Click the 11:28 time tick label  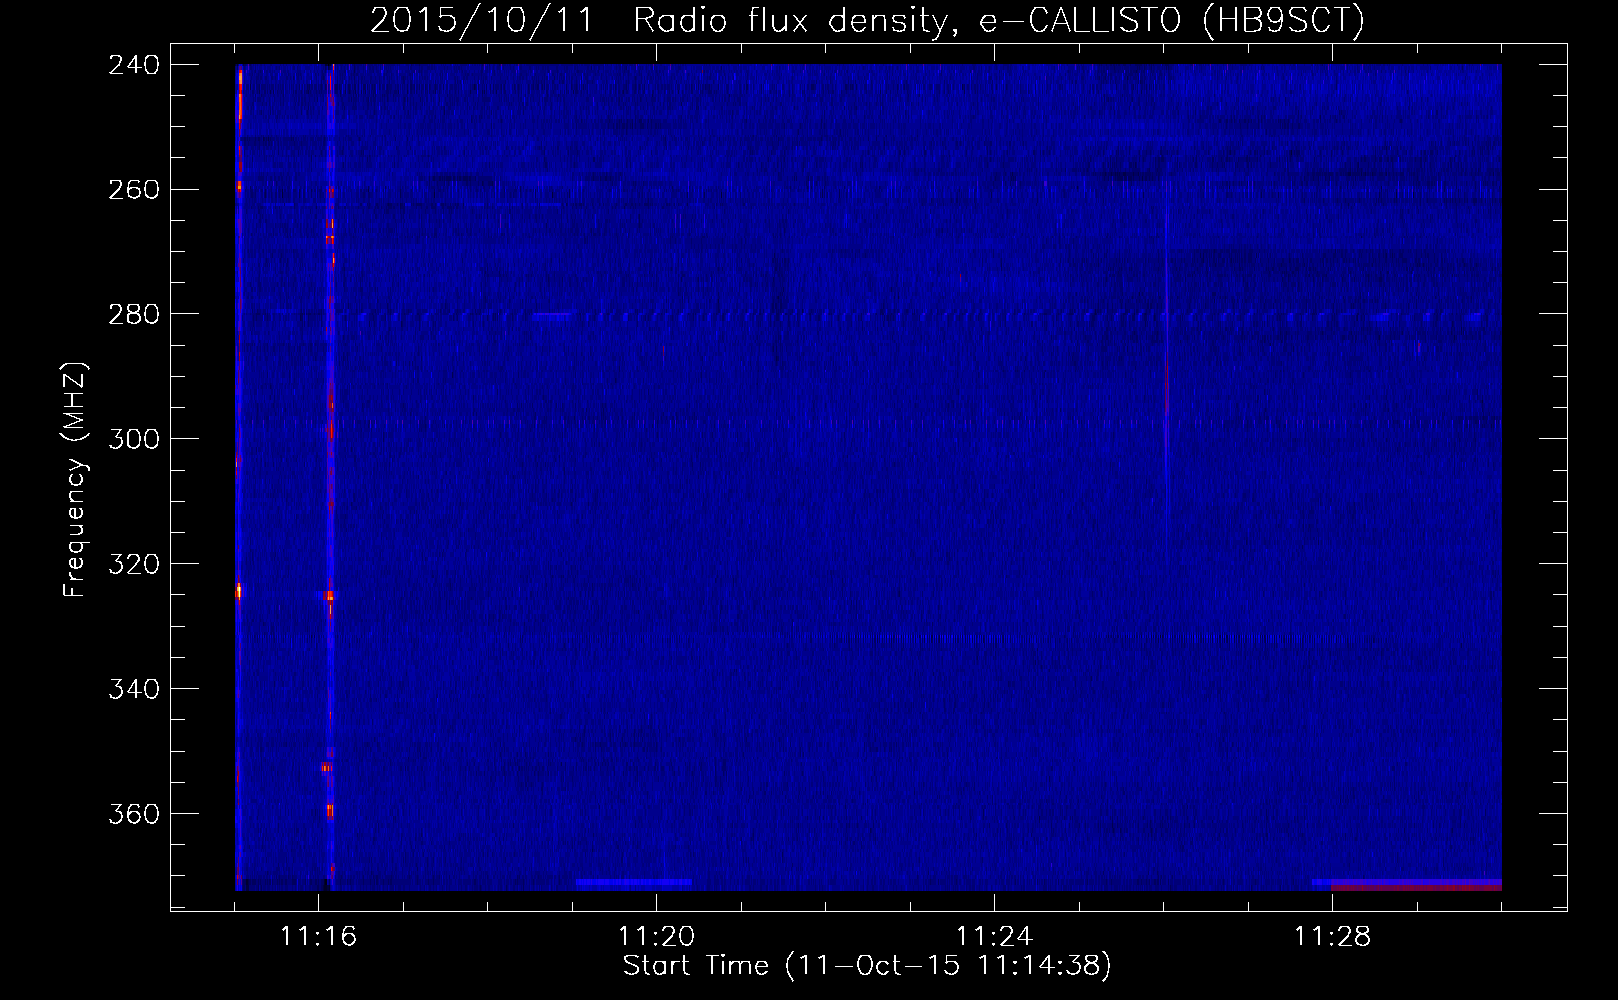point(1332,936)
